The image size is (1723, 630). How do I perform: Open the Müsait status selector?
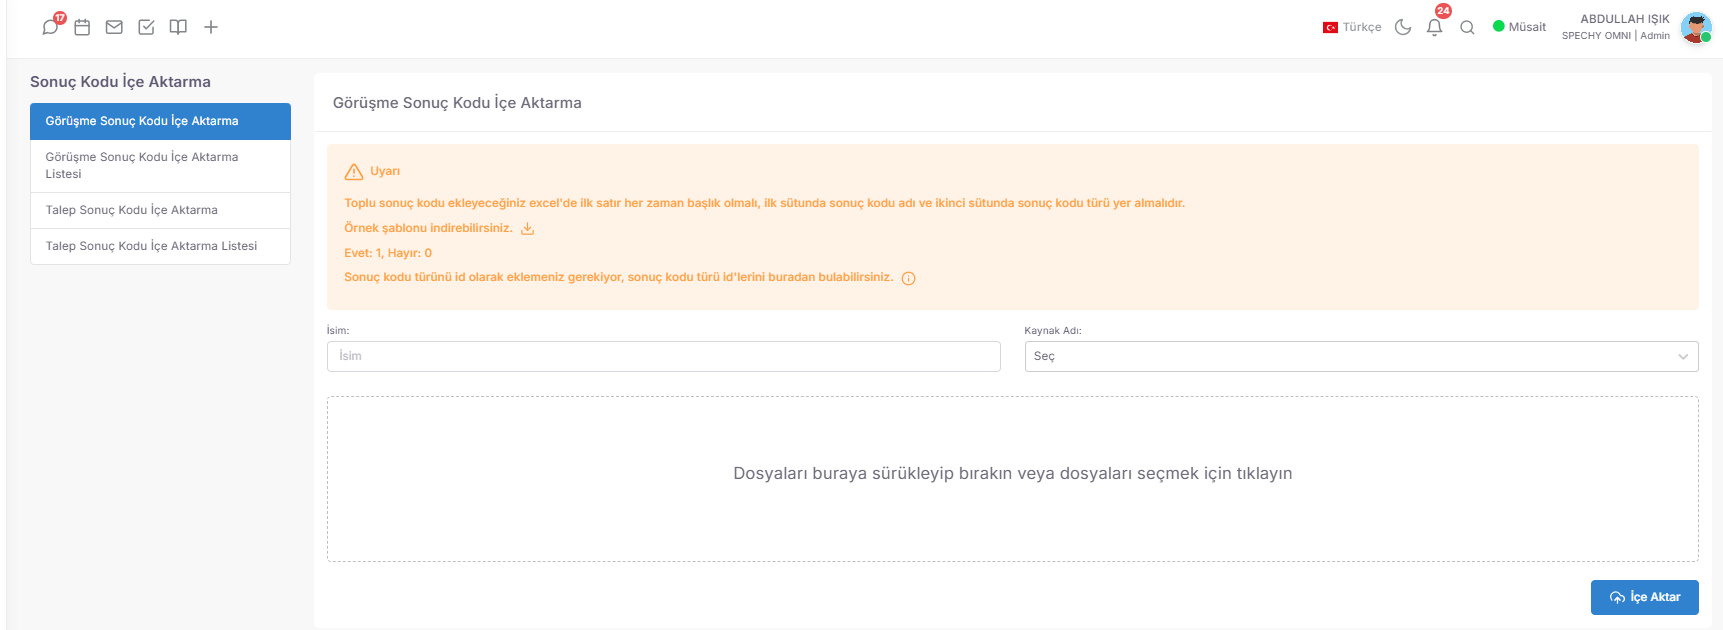[x=1519, y=27]
